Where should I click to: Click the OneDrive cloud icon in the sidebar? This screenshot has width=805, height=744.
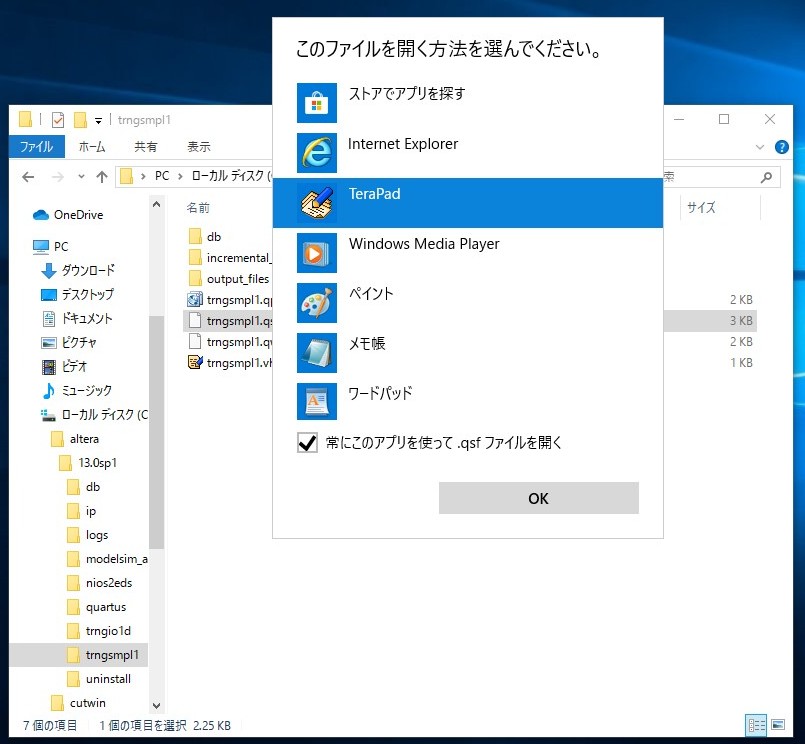[41, 215]
